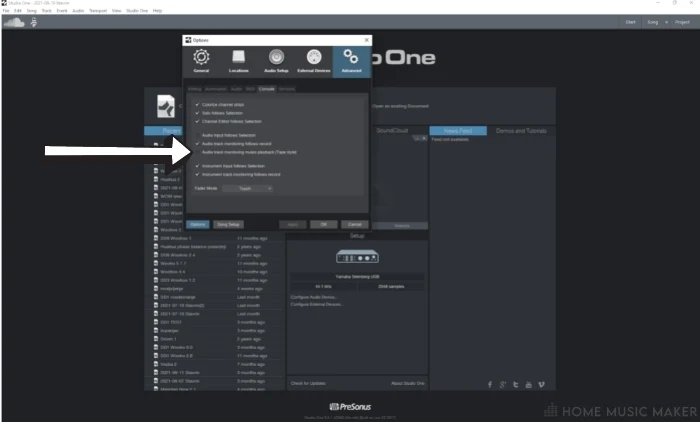700x422 pixels.
Task: Switch to the Automation tab
Action: (216, 89)
